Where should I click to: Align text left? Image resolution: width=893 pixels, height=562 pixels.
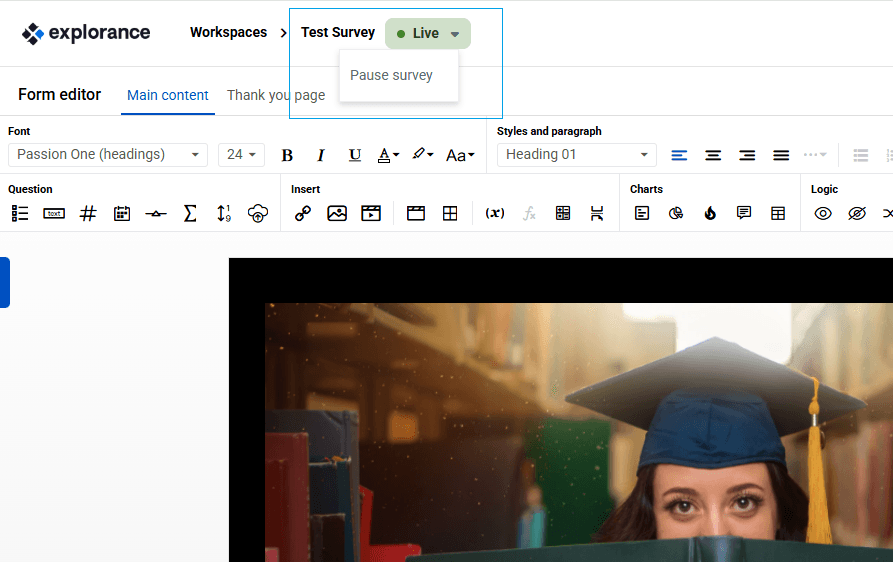679,155
